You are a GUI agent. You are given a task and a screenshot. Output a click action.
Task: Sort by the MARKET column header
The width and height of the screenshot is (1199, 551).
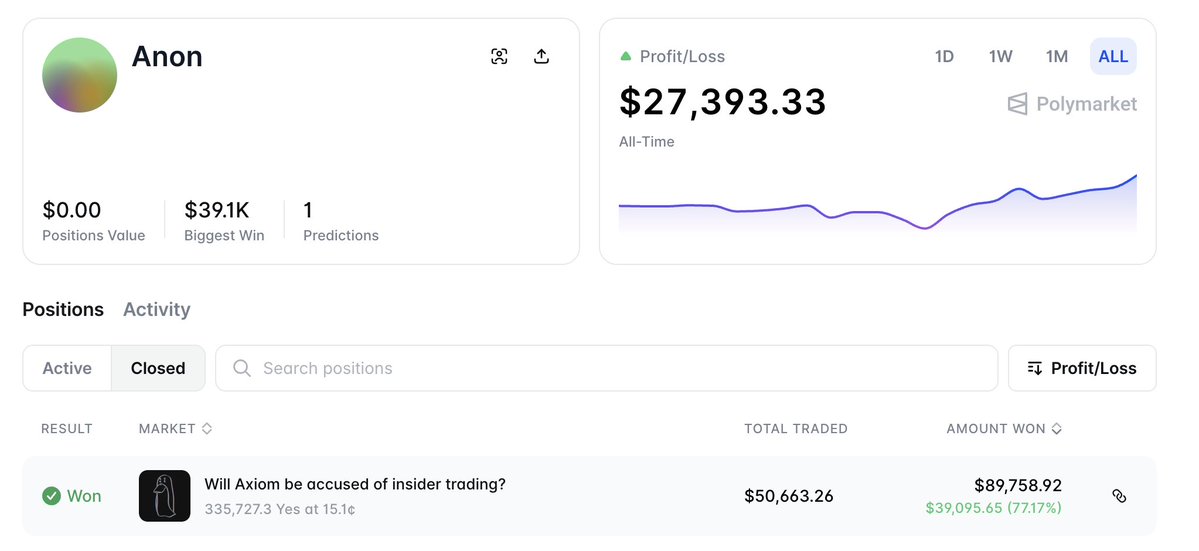coord(176,428)
